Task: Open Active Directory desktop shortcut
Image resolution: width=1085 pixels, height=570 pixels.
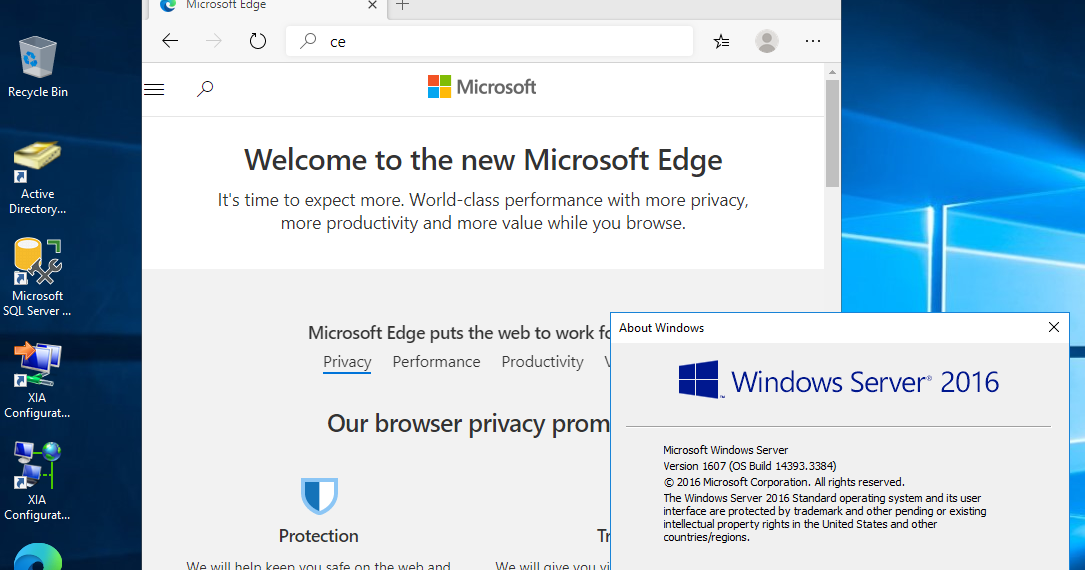Action: click(x=37, y=178)
